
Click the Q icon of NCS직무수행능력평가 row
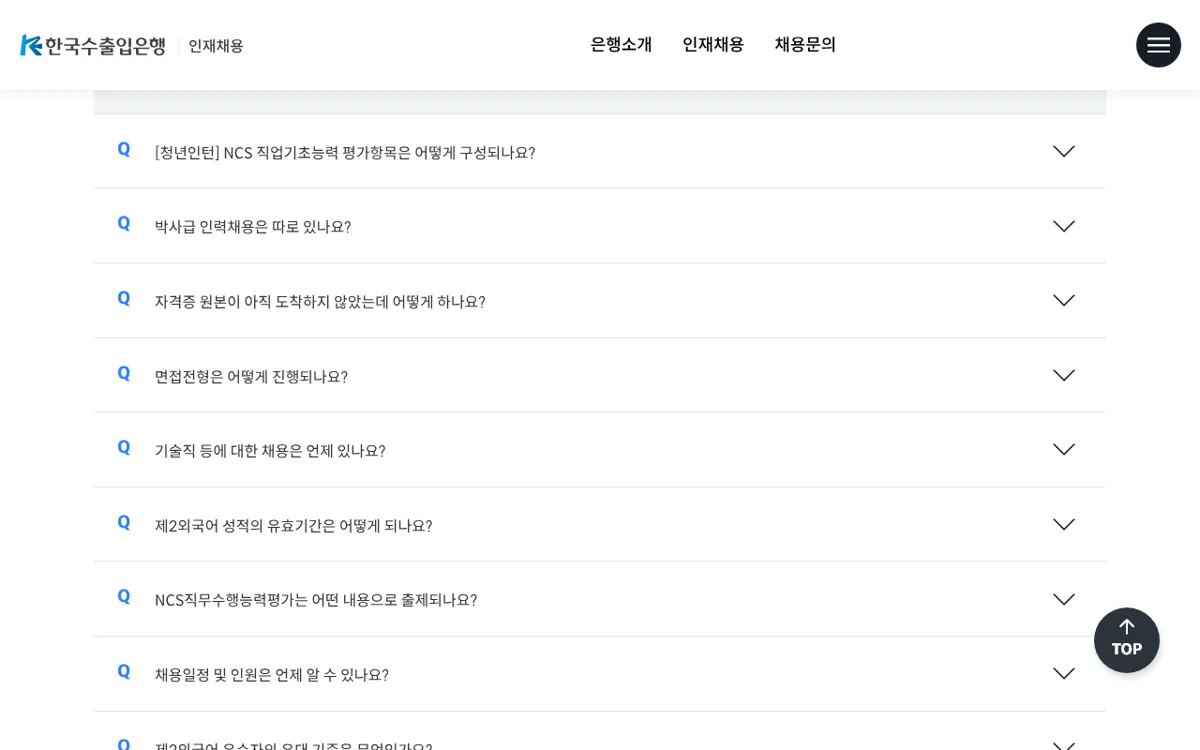click(124, 596)
